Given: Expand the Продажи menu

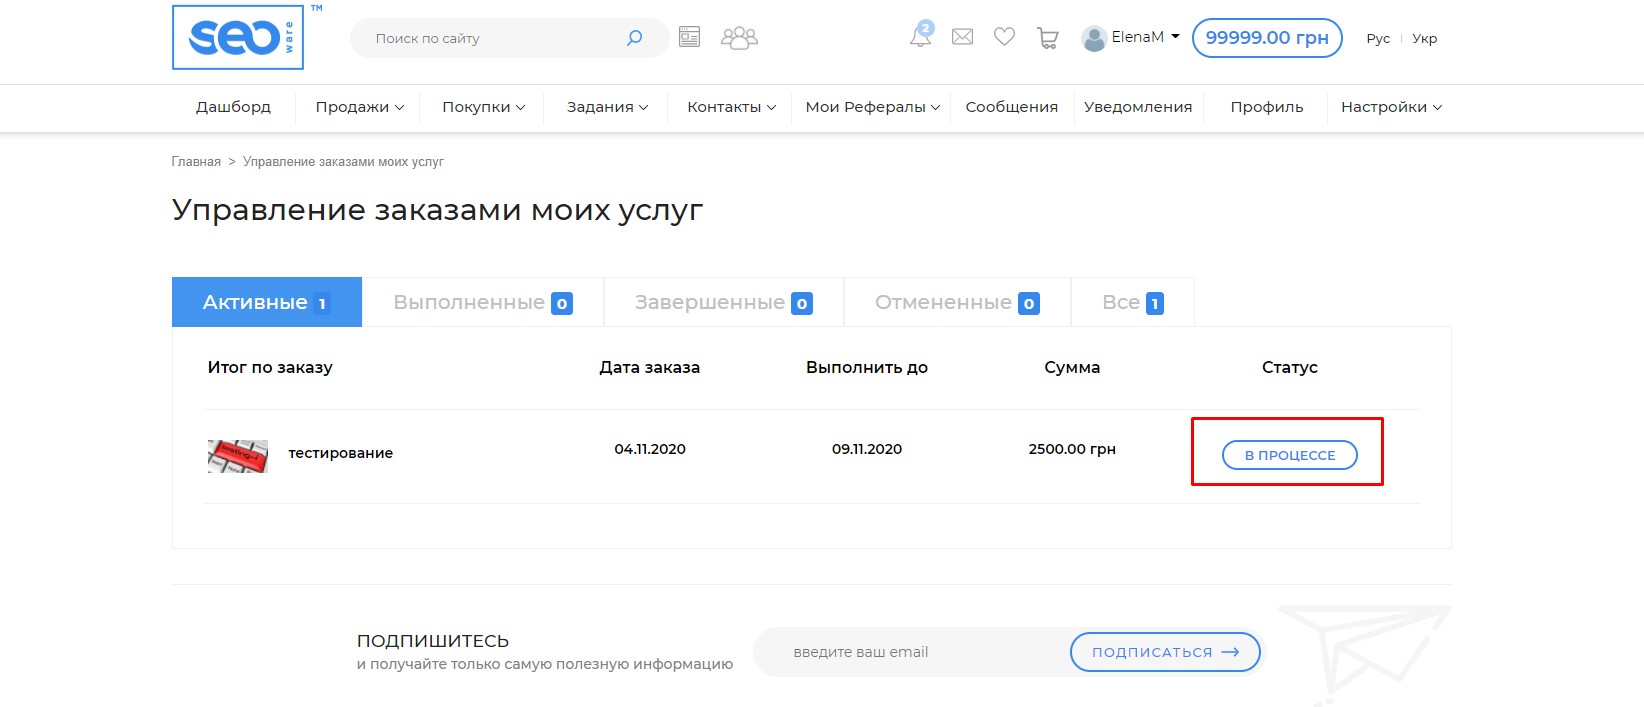Looking at the screenshot, I should click(359, 107).
